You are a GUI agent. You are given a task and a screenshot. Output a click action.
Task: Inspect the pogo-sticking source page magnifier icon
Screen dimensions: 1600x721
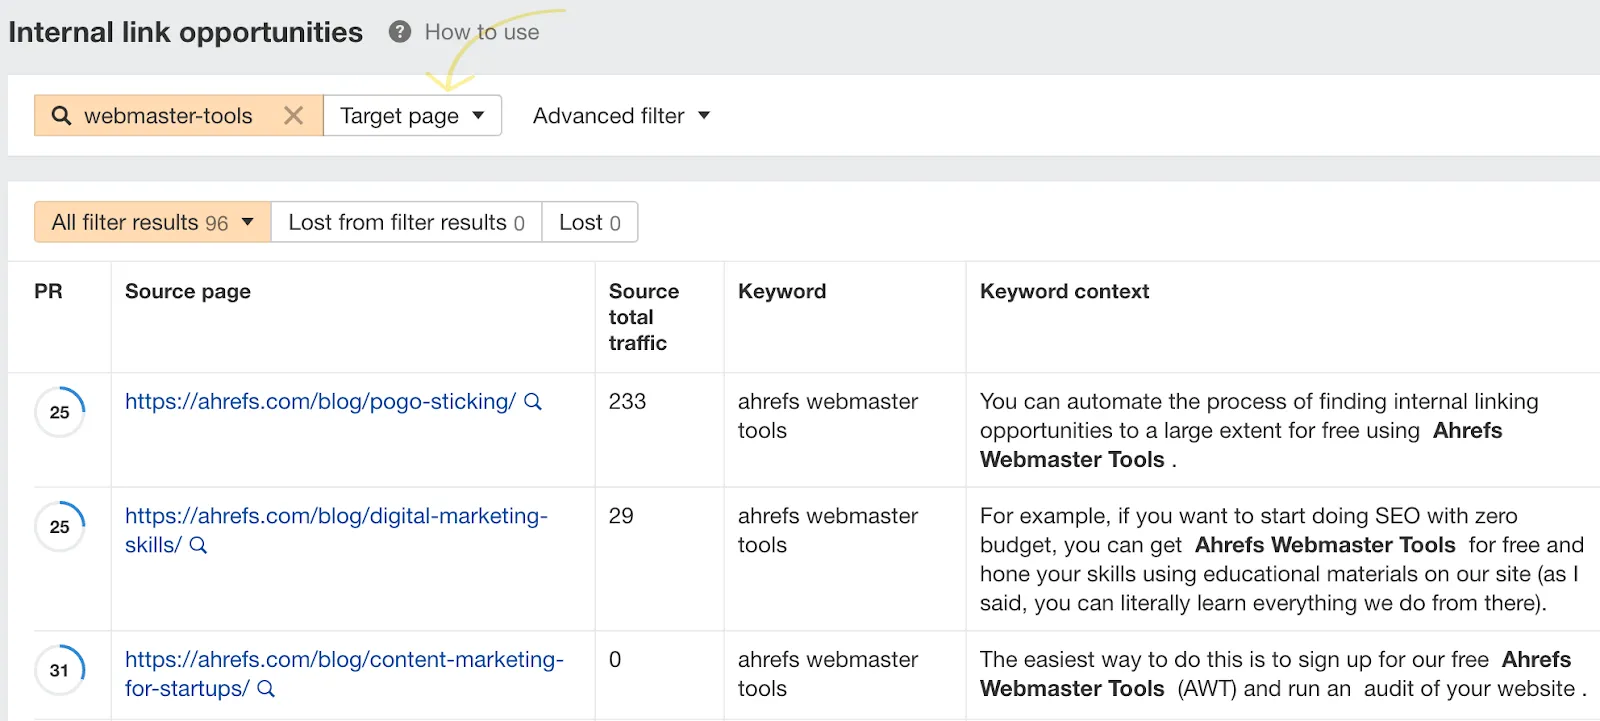533,402
